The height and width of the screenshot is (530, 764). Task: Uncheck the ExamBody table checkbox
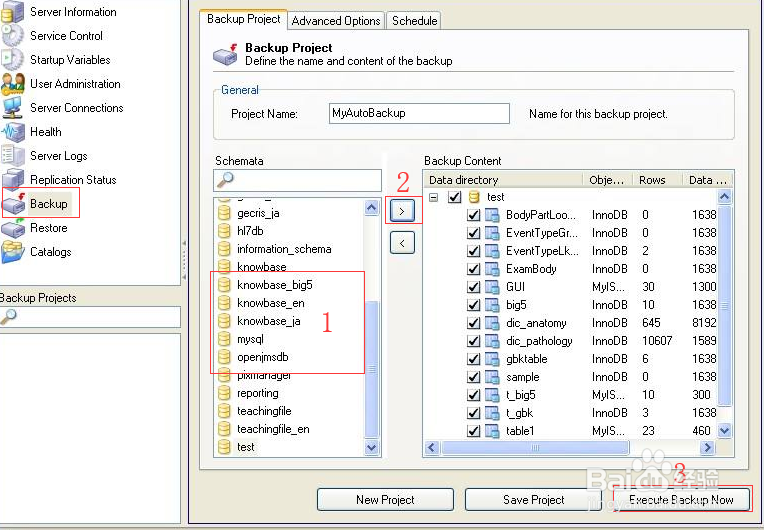pyautogui.click(x=473, y=269)
